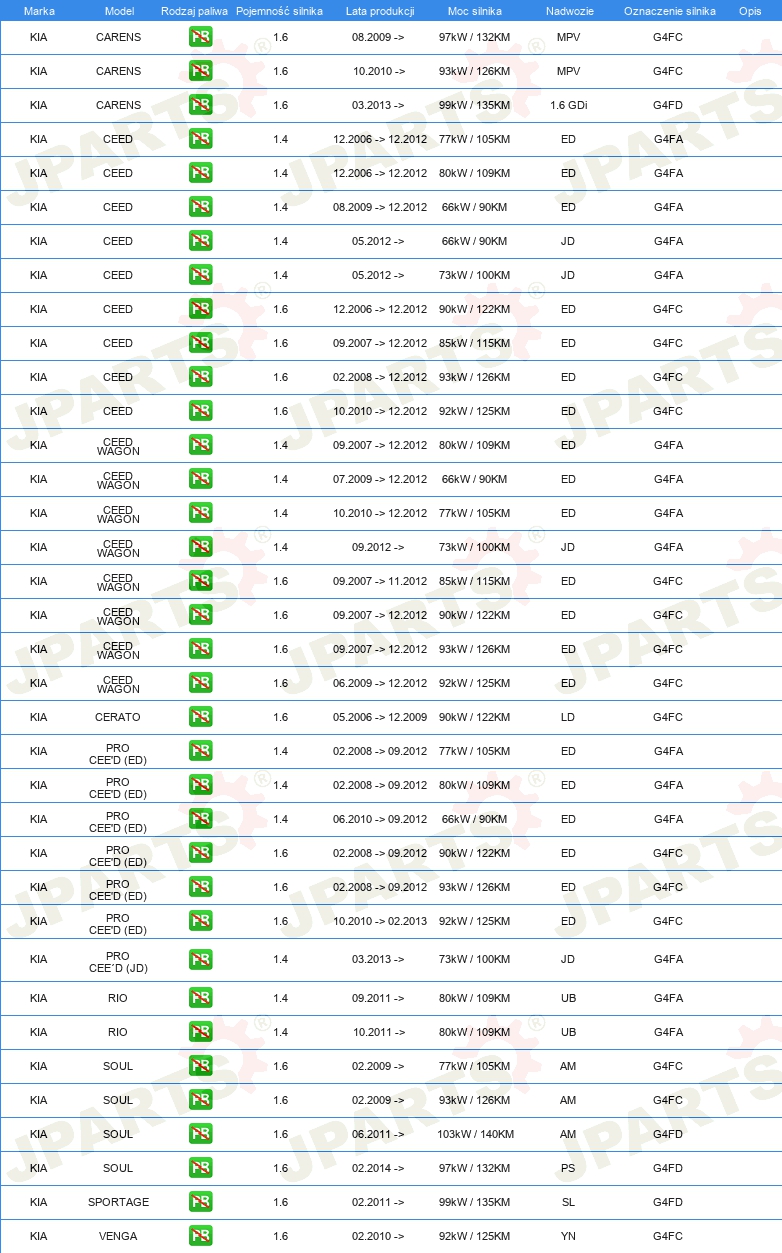Click the 09.2007 -> 11.2012 production years cell
The width and height of the screenshot is (782, 1253).
click(380, 581)
